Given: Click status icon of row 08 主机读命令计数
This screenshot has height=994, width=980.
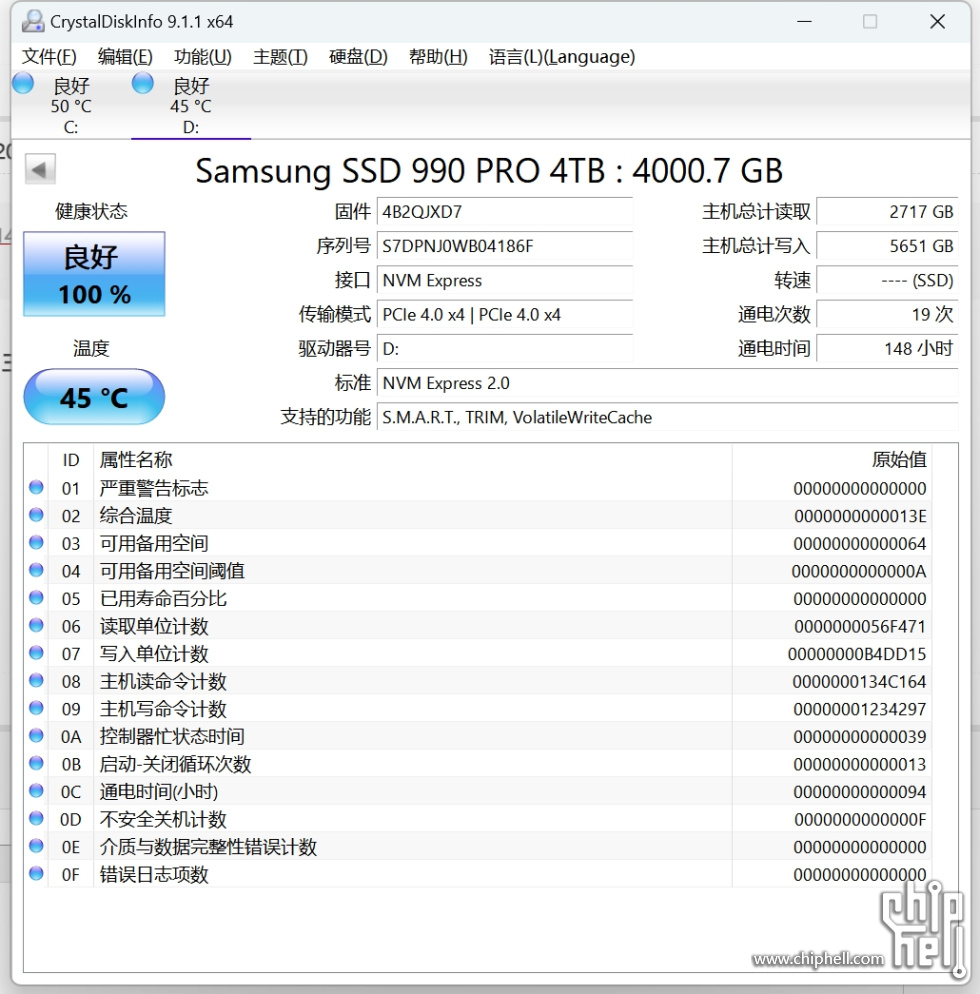Looking at the screenshot, I should coord(37,680).
